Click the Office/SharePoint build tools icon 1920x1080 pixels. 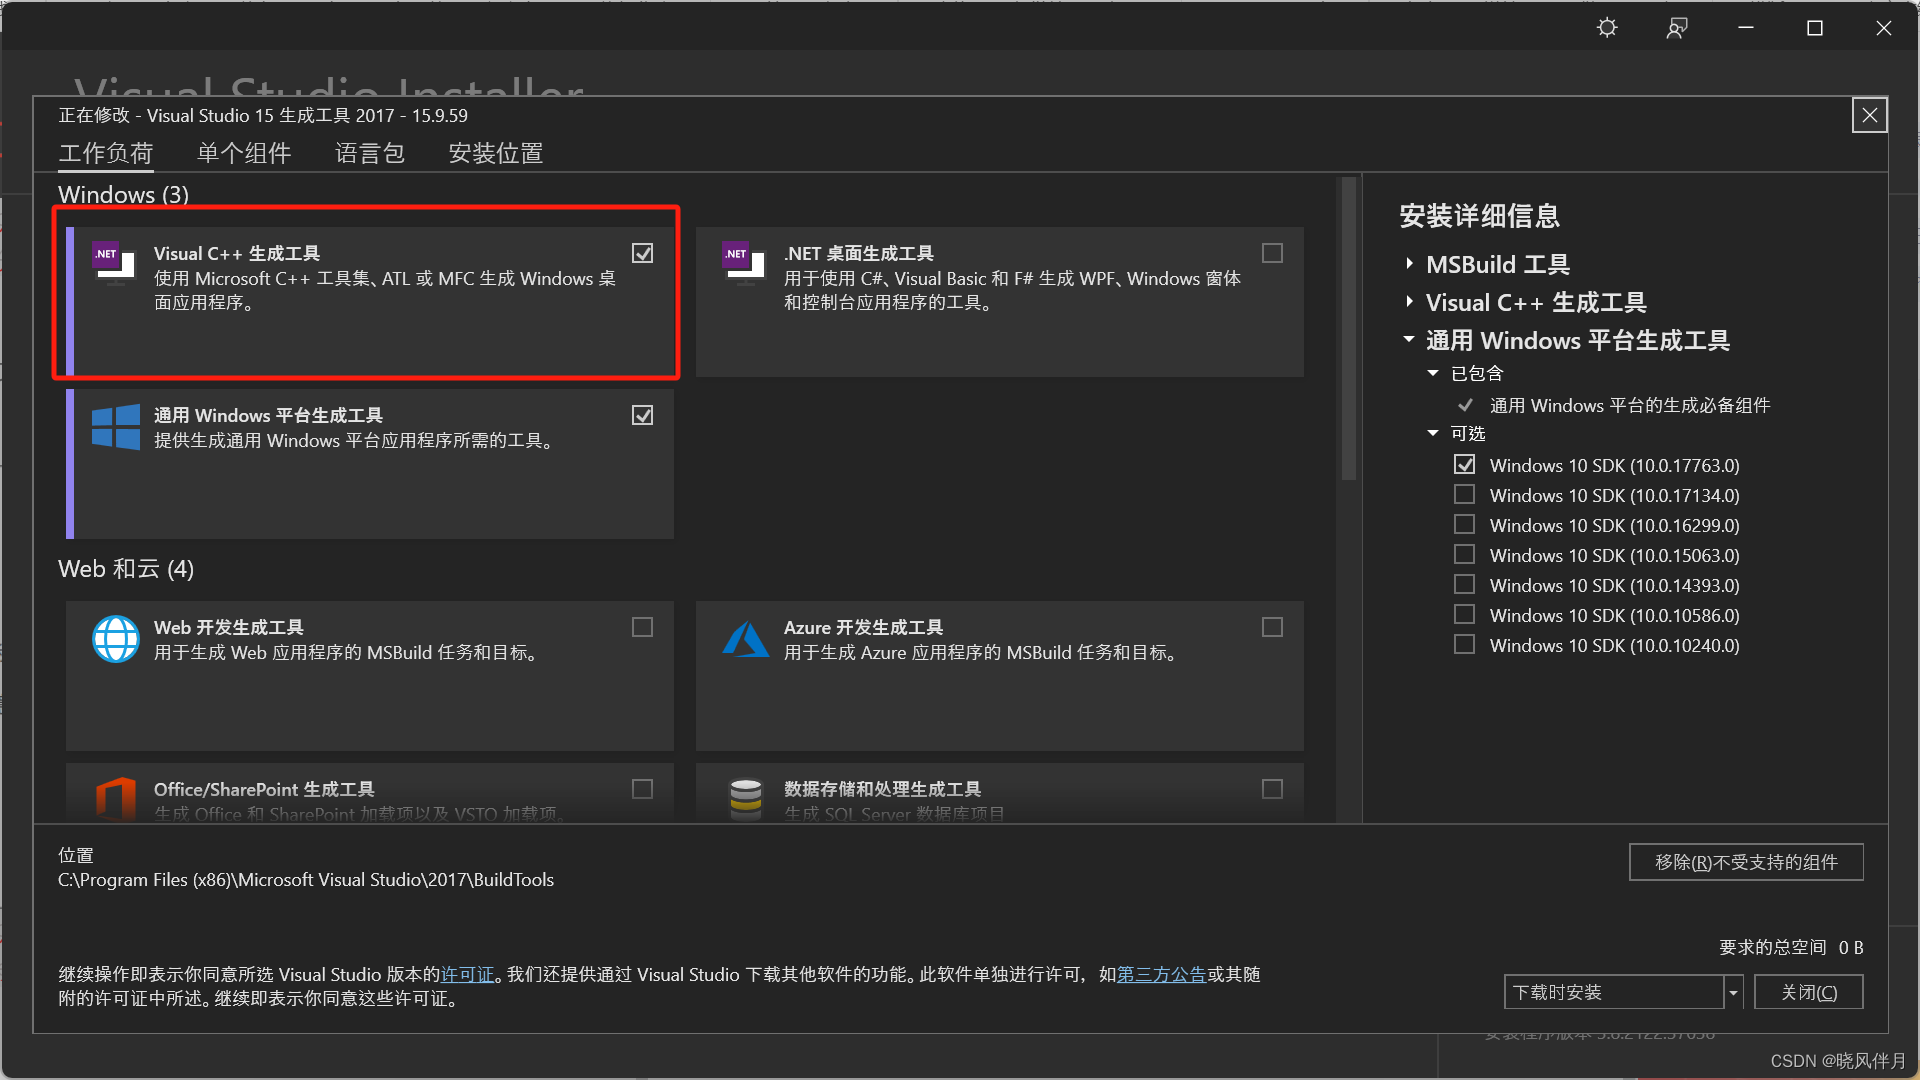coord(116,799)
